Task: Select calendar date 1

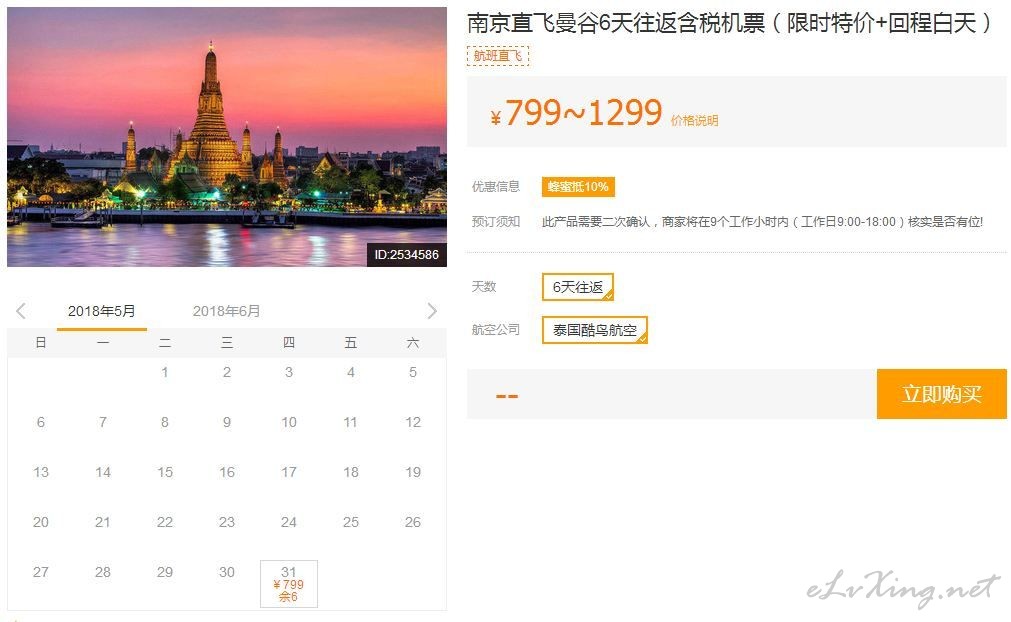Action: tap(165, 372)
